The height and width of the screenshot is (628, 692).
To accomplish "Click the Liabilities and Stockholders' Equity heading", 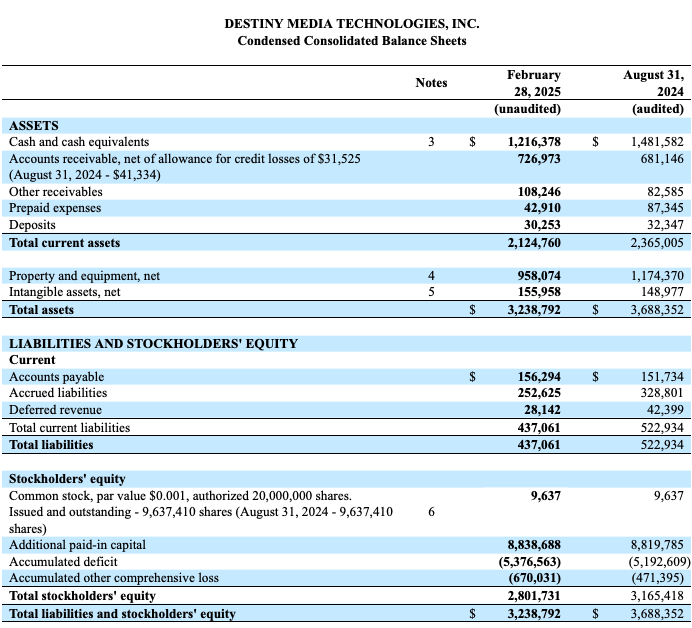I will 153,343.
